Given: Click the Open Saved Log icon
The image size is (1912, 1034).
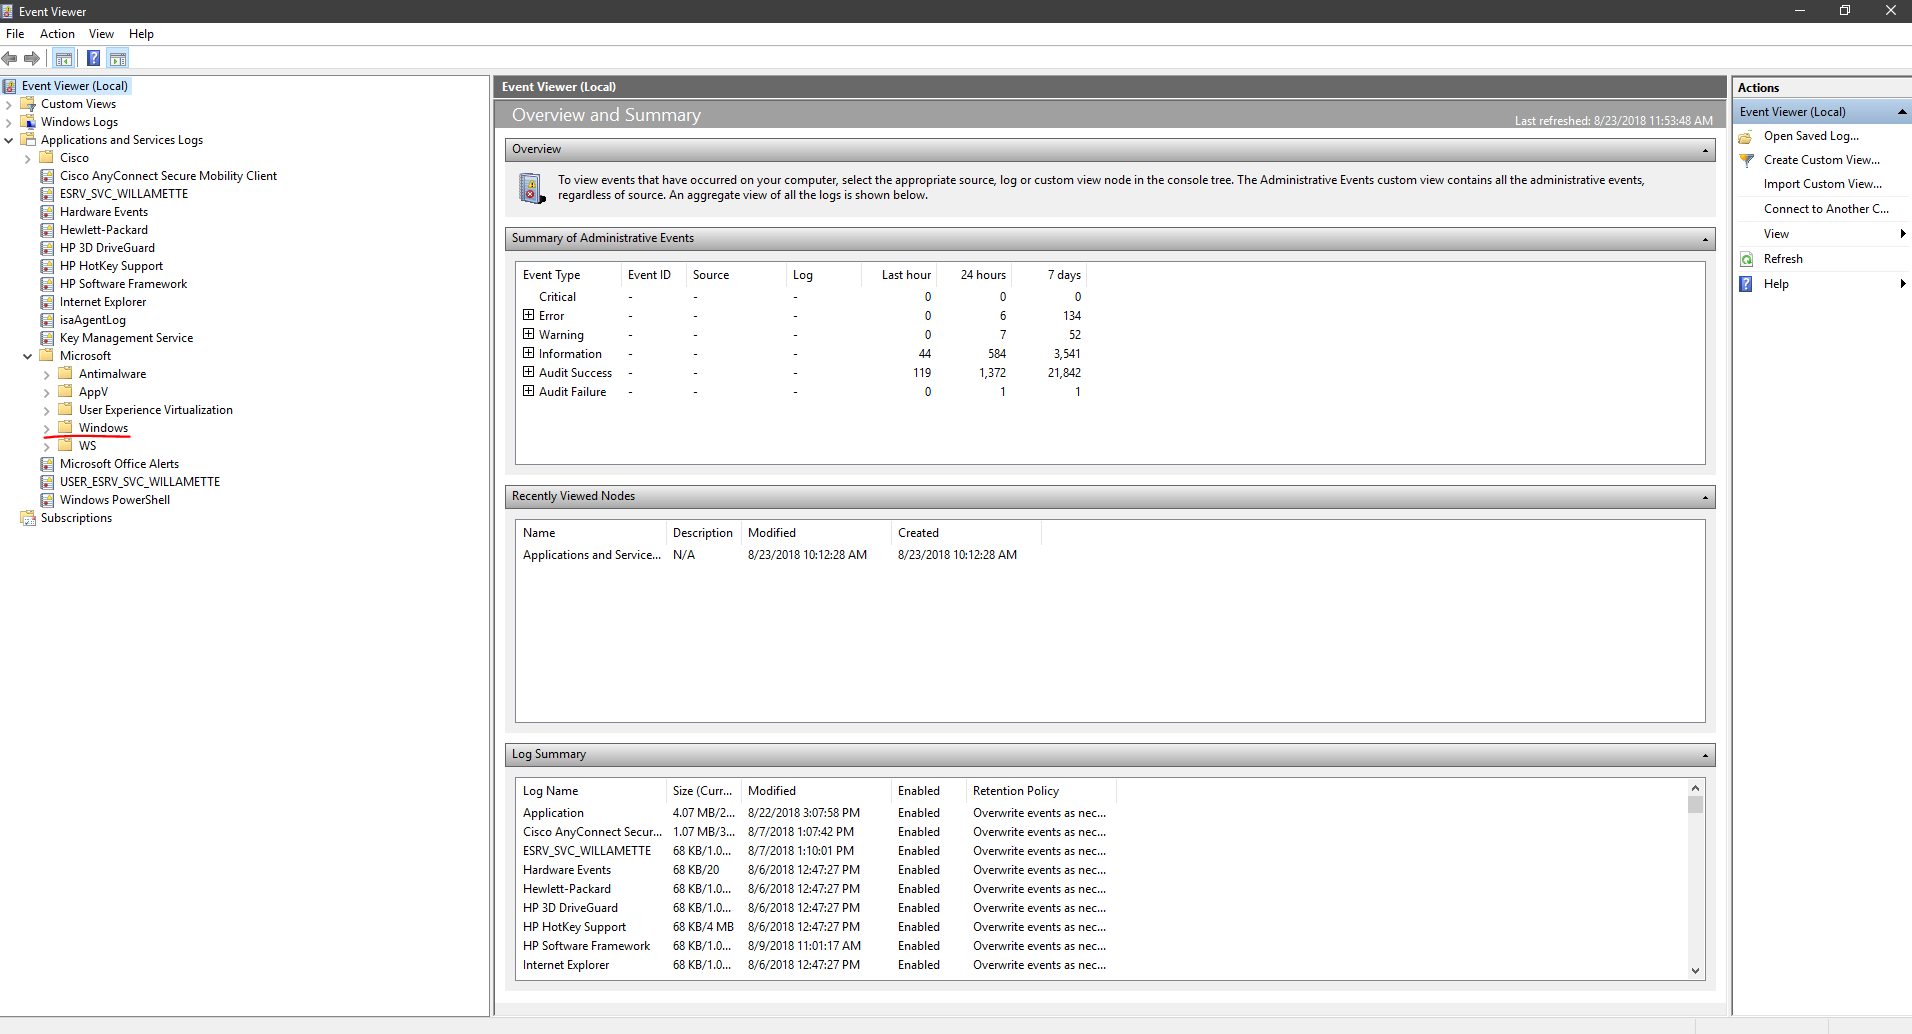Looking at the screenshot, I should (1746, 136).
